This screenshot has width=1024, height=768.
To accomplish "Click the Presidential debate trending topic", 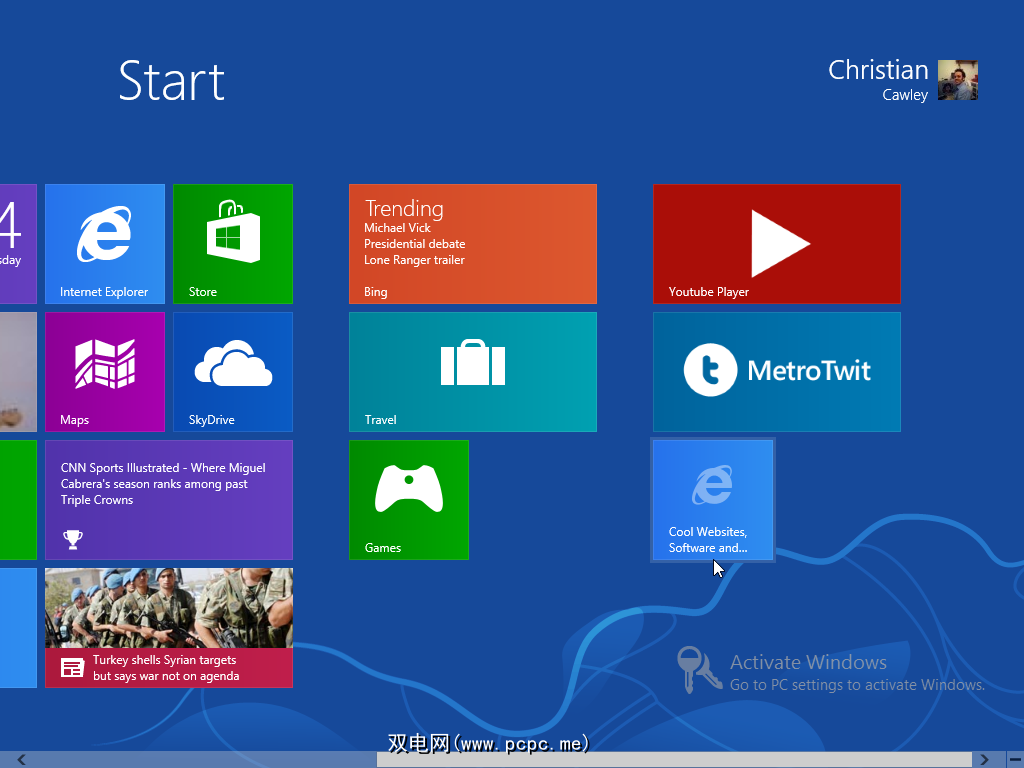I will click(x=414, y=244).
